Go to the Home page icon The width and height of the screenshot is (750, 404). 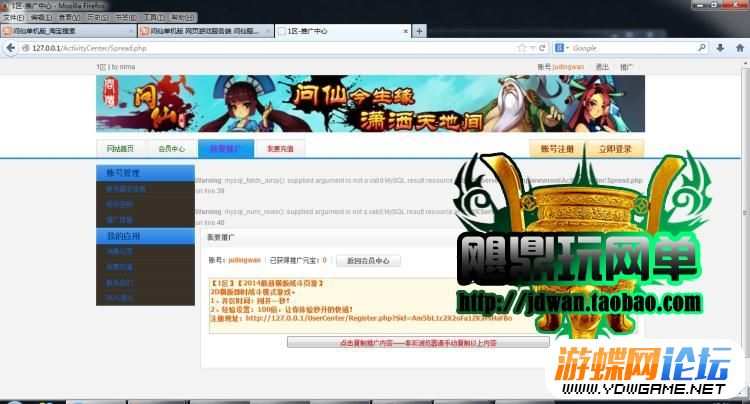(x=740, y=48)
